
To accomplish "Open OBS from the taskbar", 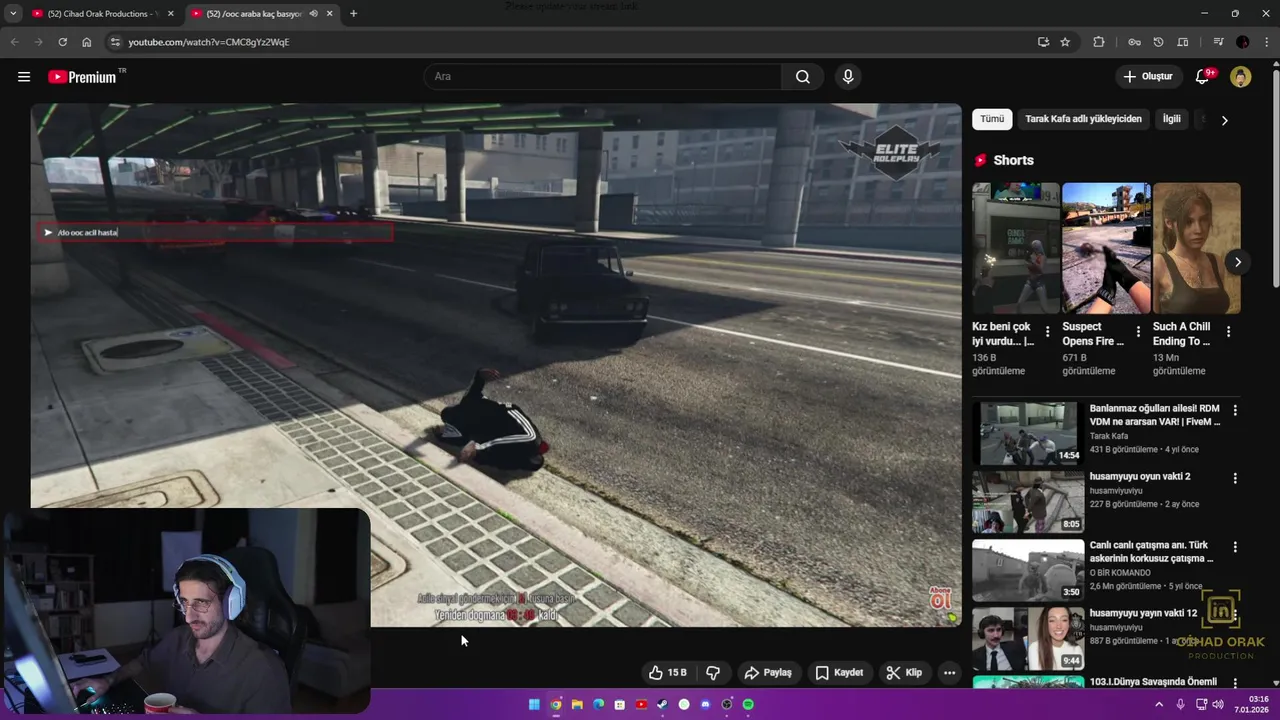I will 727,704.
